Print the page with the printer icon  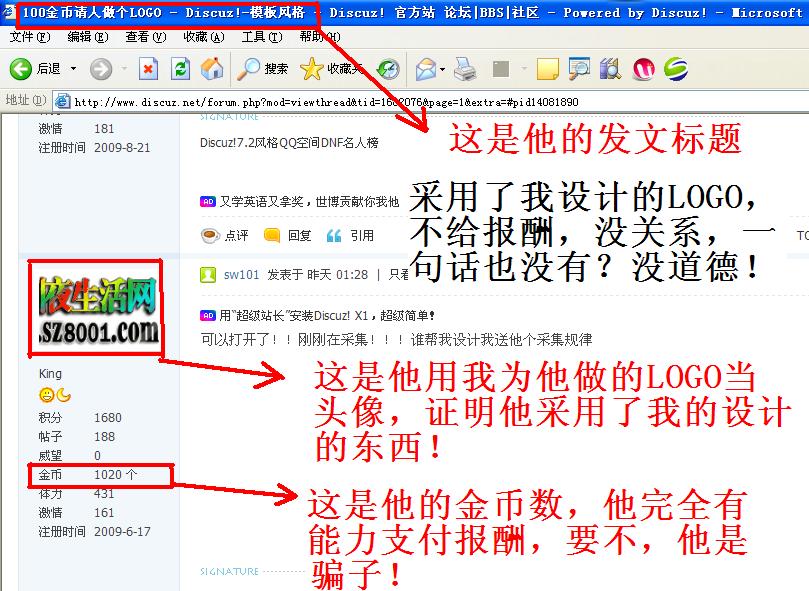[465, 69]
